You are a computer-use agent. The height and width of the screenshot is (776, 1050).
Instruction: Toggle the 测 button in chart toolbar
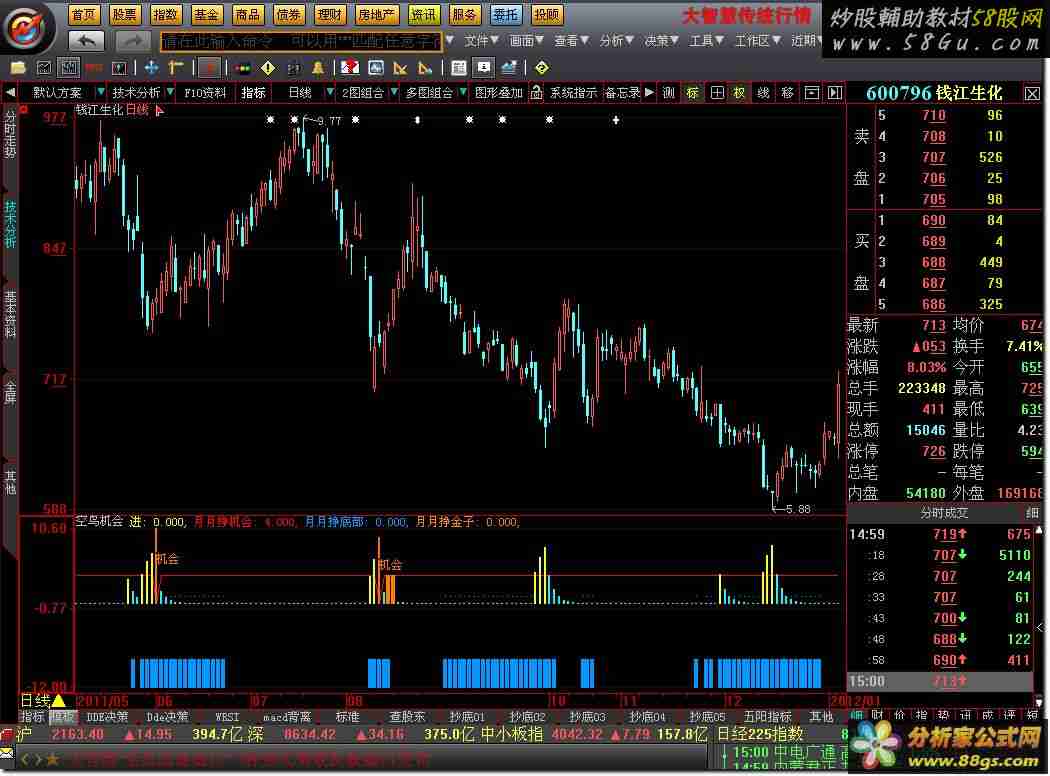(668, 93)
